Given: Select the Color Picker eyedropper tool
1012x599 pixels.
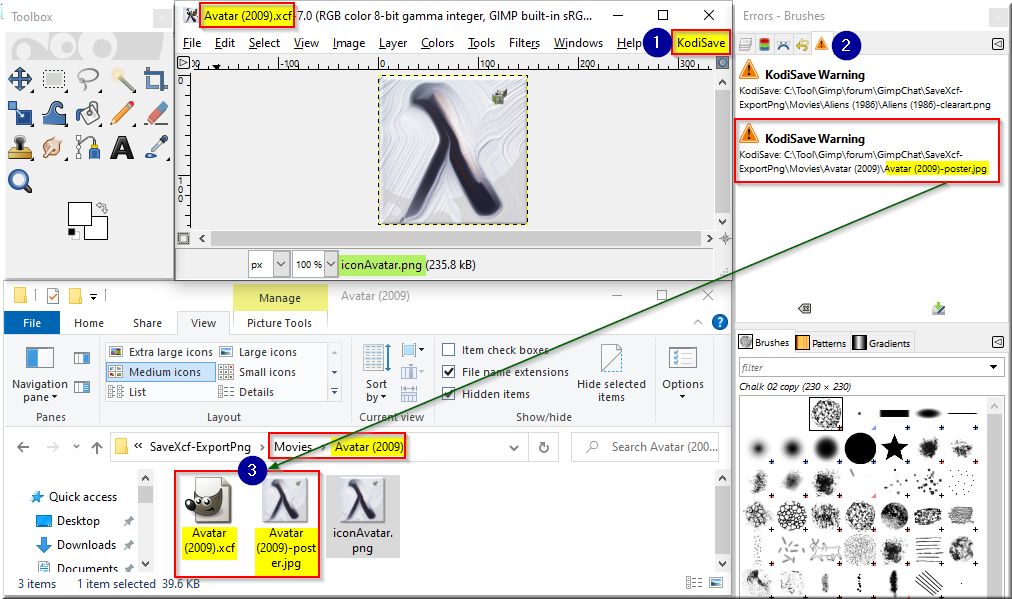Looking at the screenshot, I should [x=156, y=147].
